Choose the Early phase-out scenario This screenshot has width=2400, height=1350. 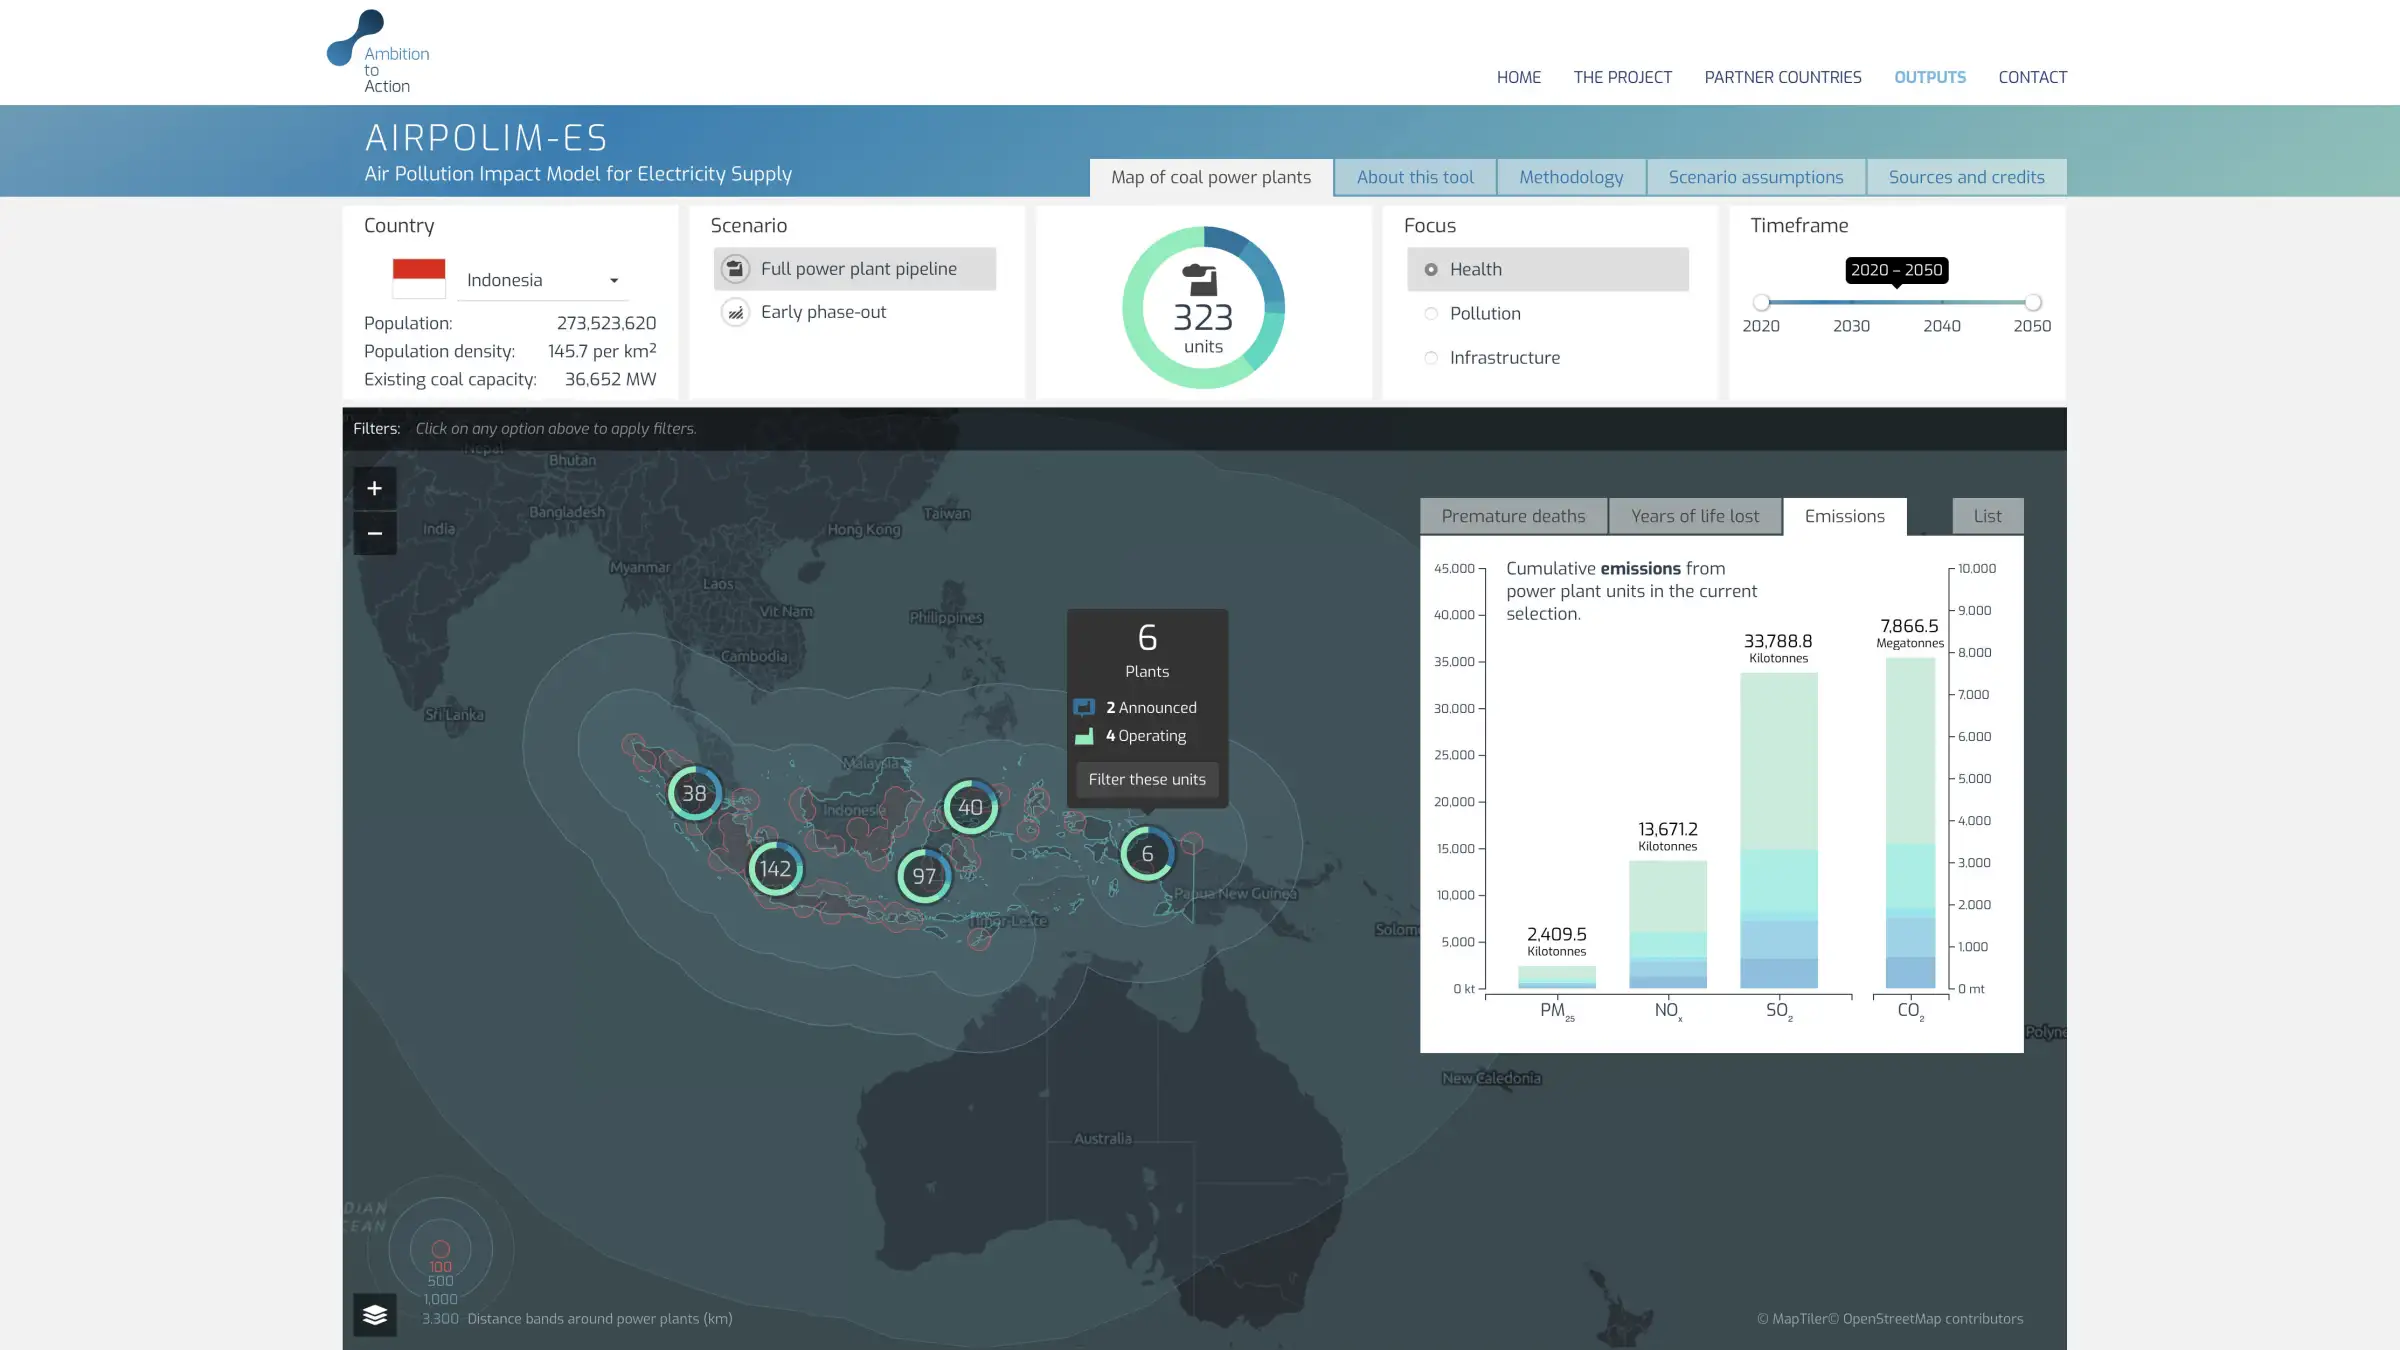823,312
